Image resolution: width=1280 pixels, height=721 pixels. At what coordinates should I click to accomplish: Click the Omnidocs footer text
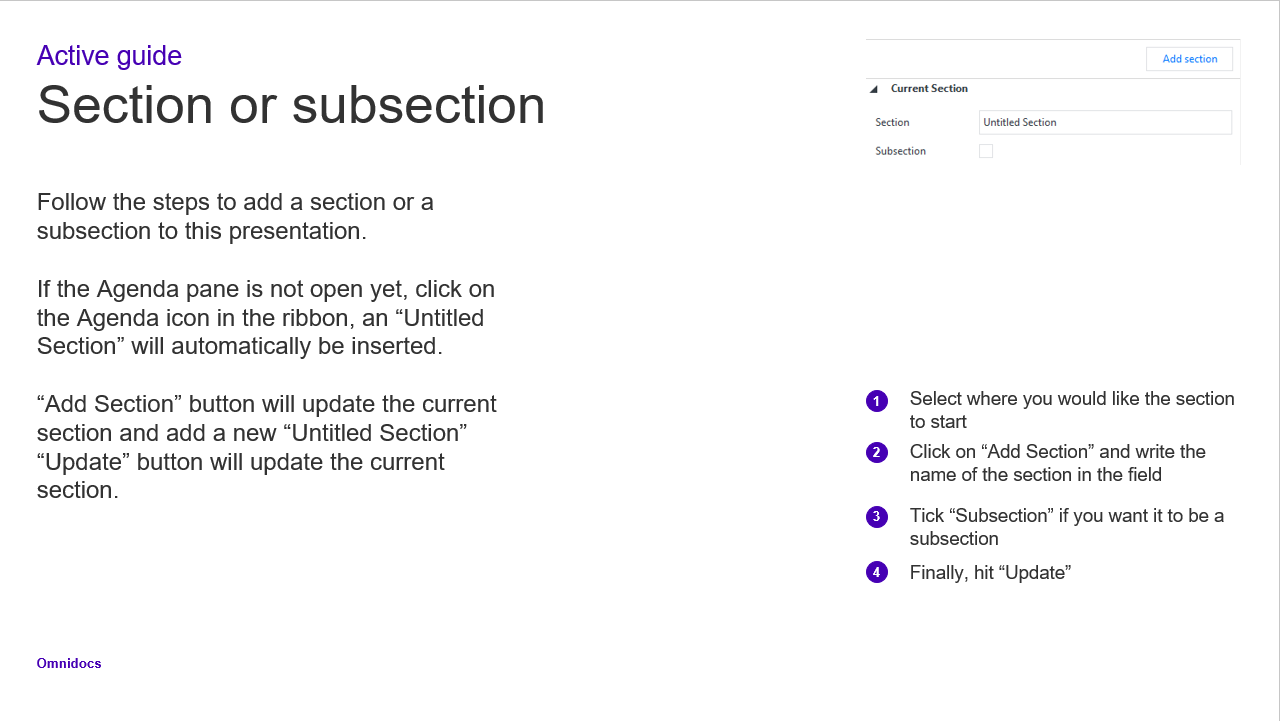(69, 663)
